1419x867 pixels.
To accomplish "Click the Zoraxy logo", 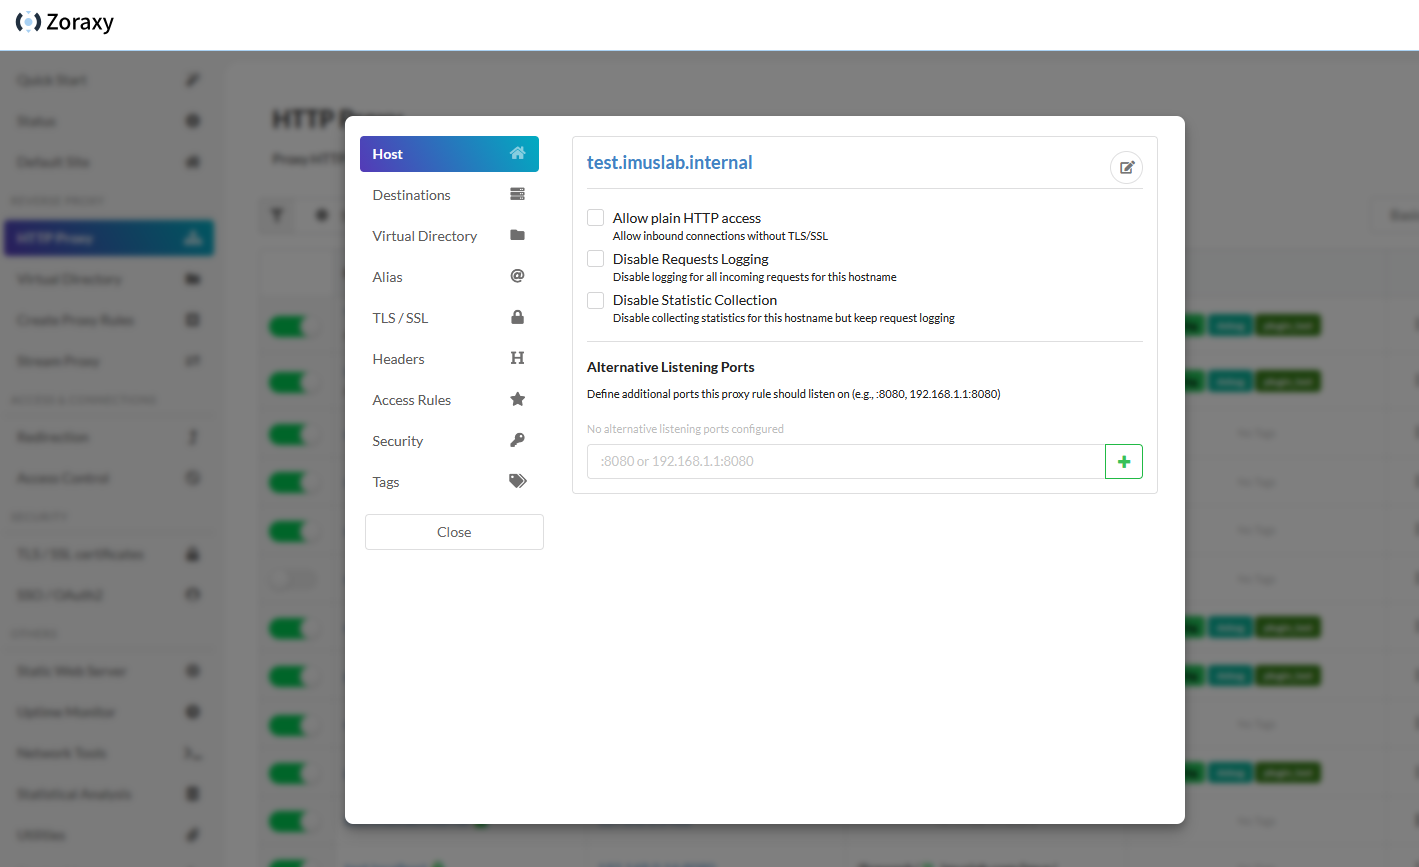I will pos(65,22).
